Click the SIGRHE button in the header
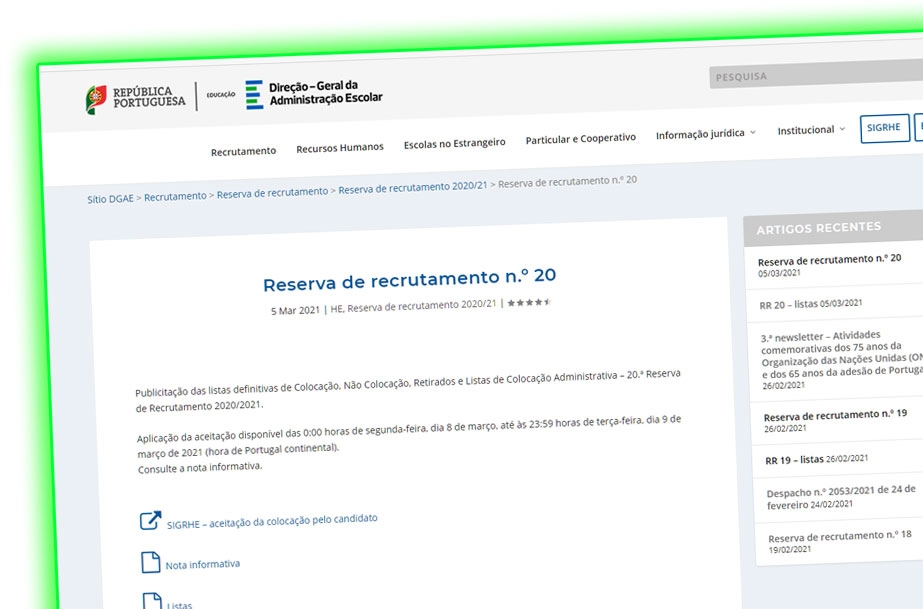 pyautogui.click(x=884, y=128)
